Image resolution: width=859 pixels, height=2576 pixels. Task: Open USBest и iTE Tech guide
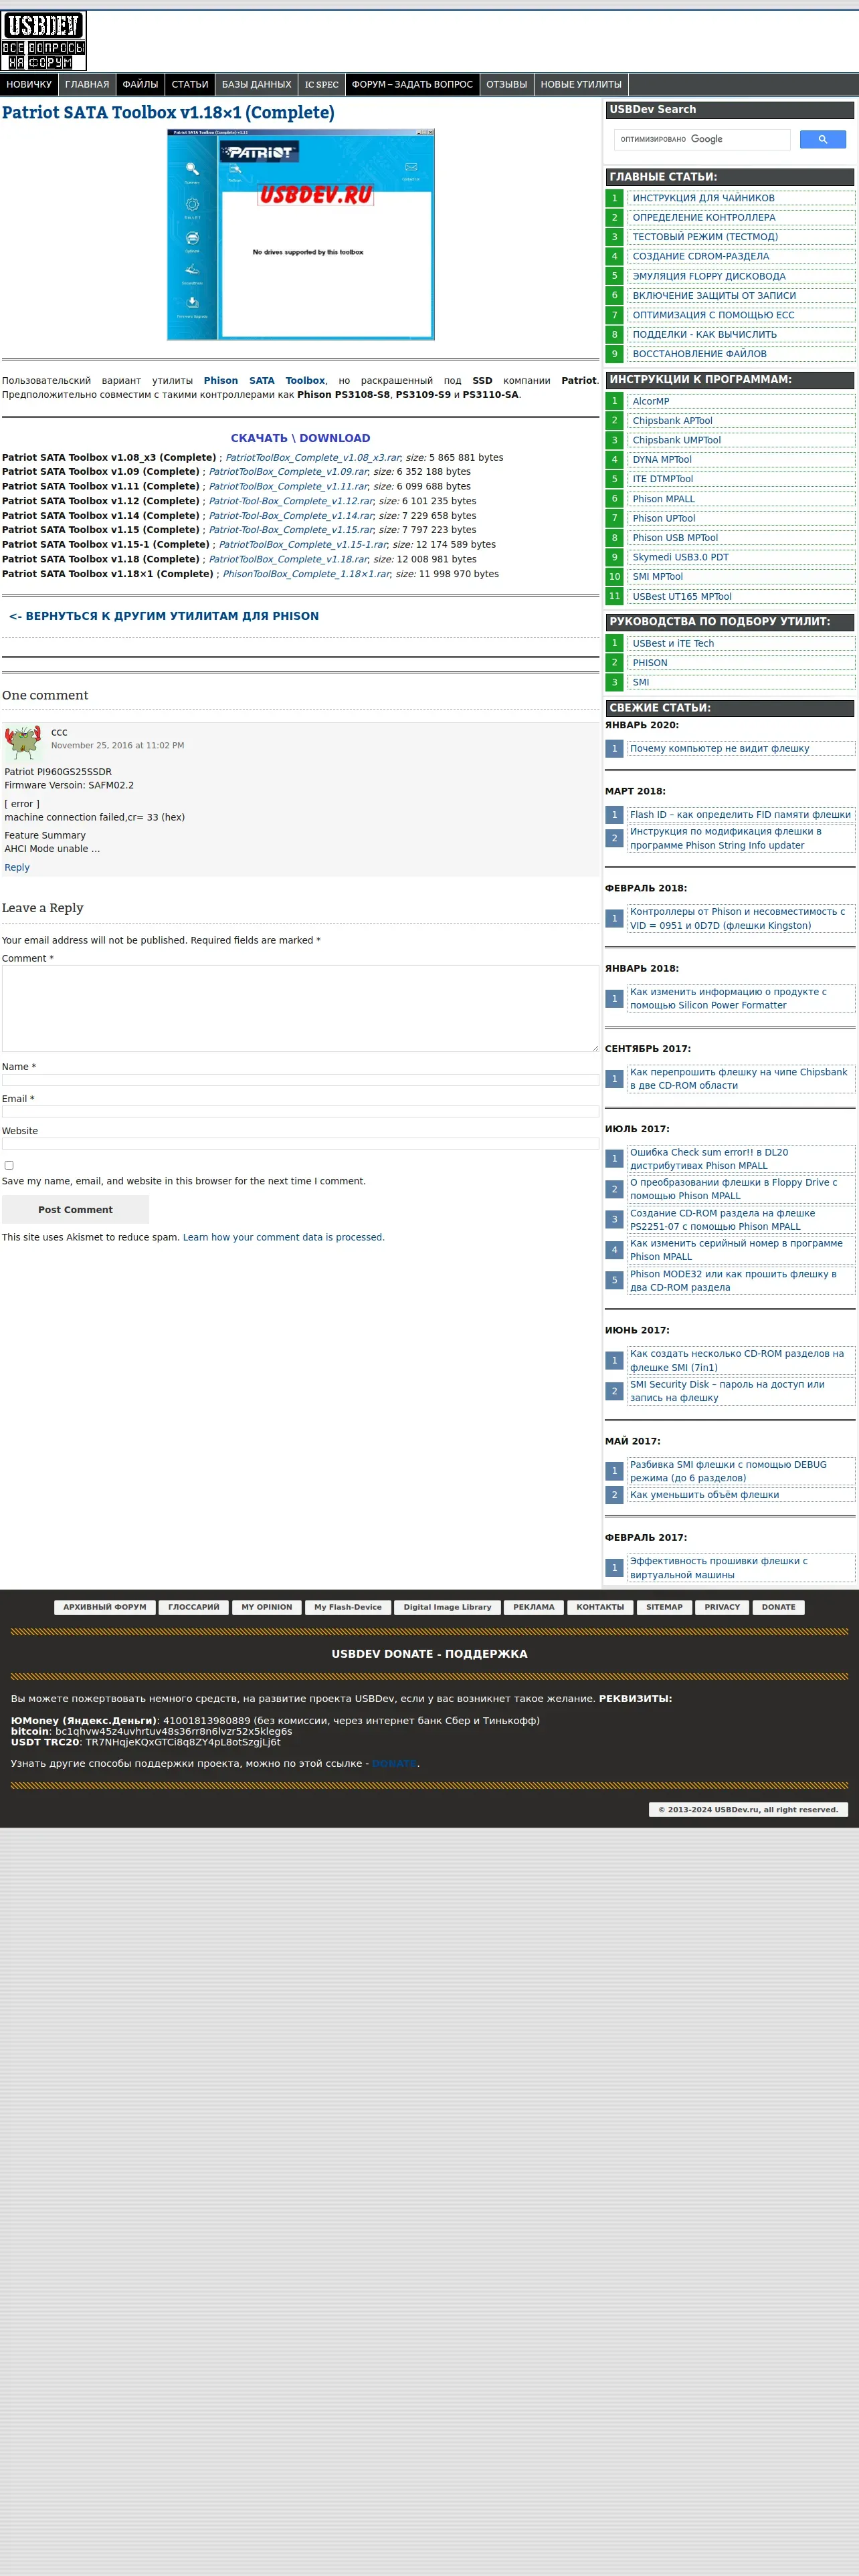(x=740, y=644)
